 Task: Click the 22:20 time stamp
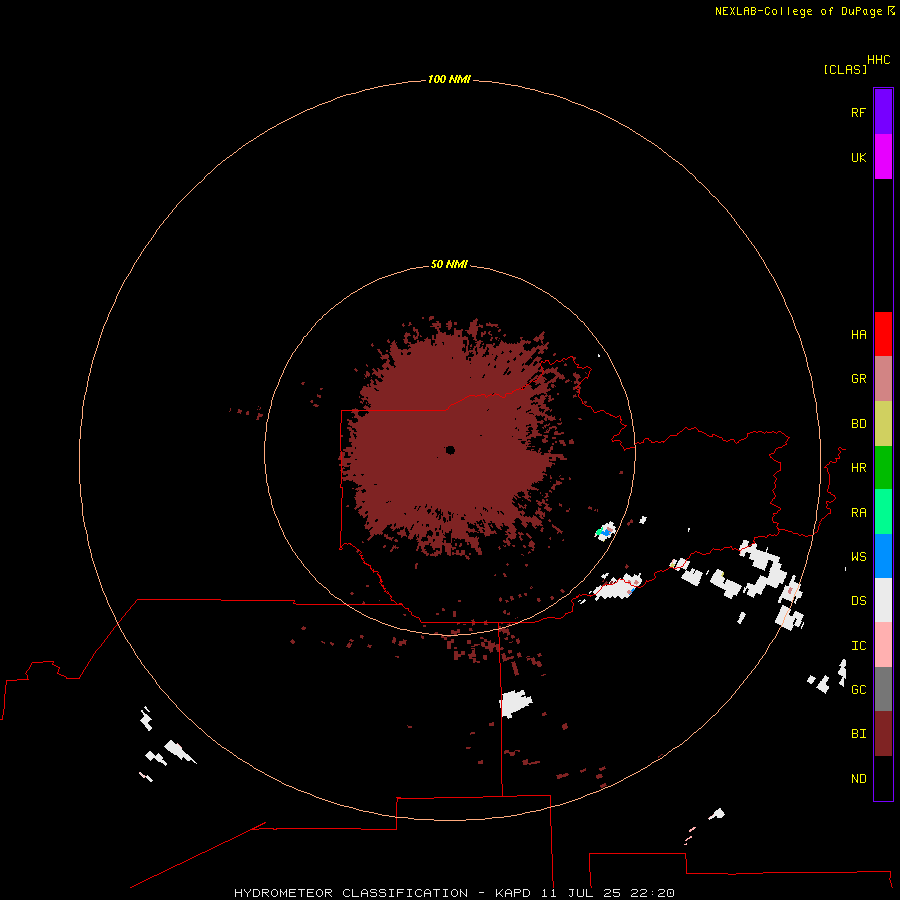[x=652, y=893]
